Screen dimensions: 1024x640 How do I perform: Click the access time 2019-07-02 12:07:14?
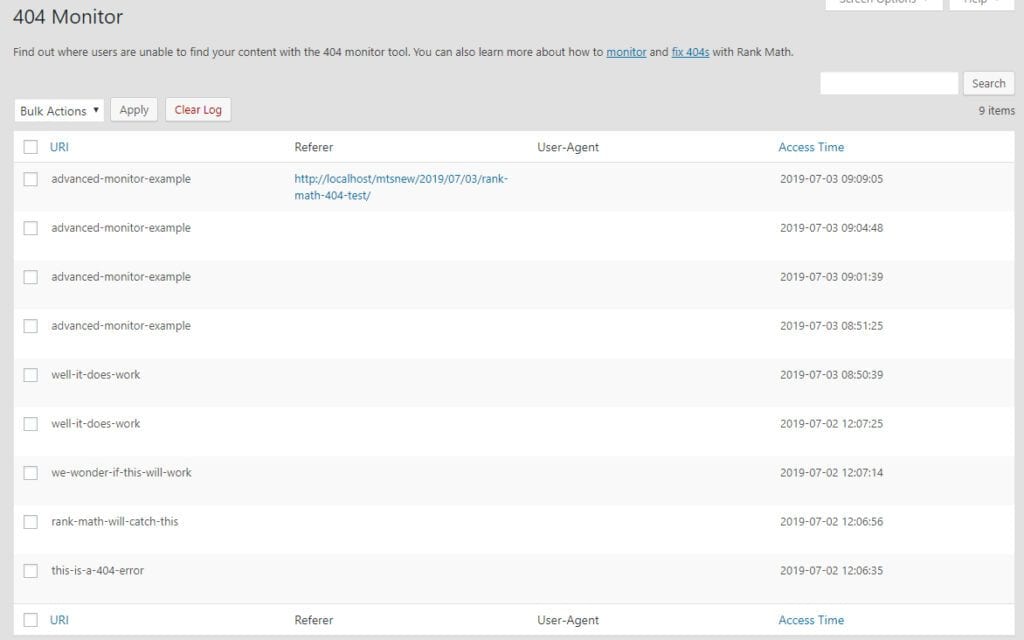(x=831, y=473)
